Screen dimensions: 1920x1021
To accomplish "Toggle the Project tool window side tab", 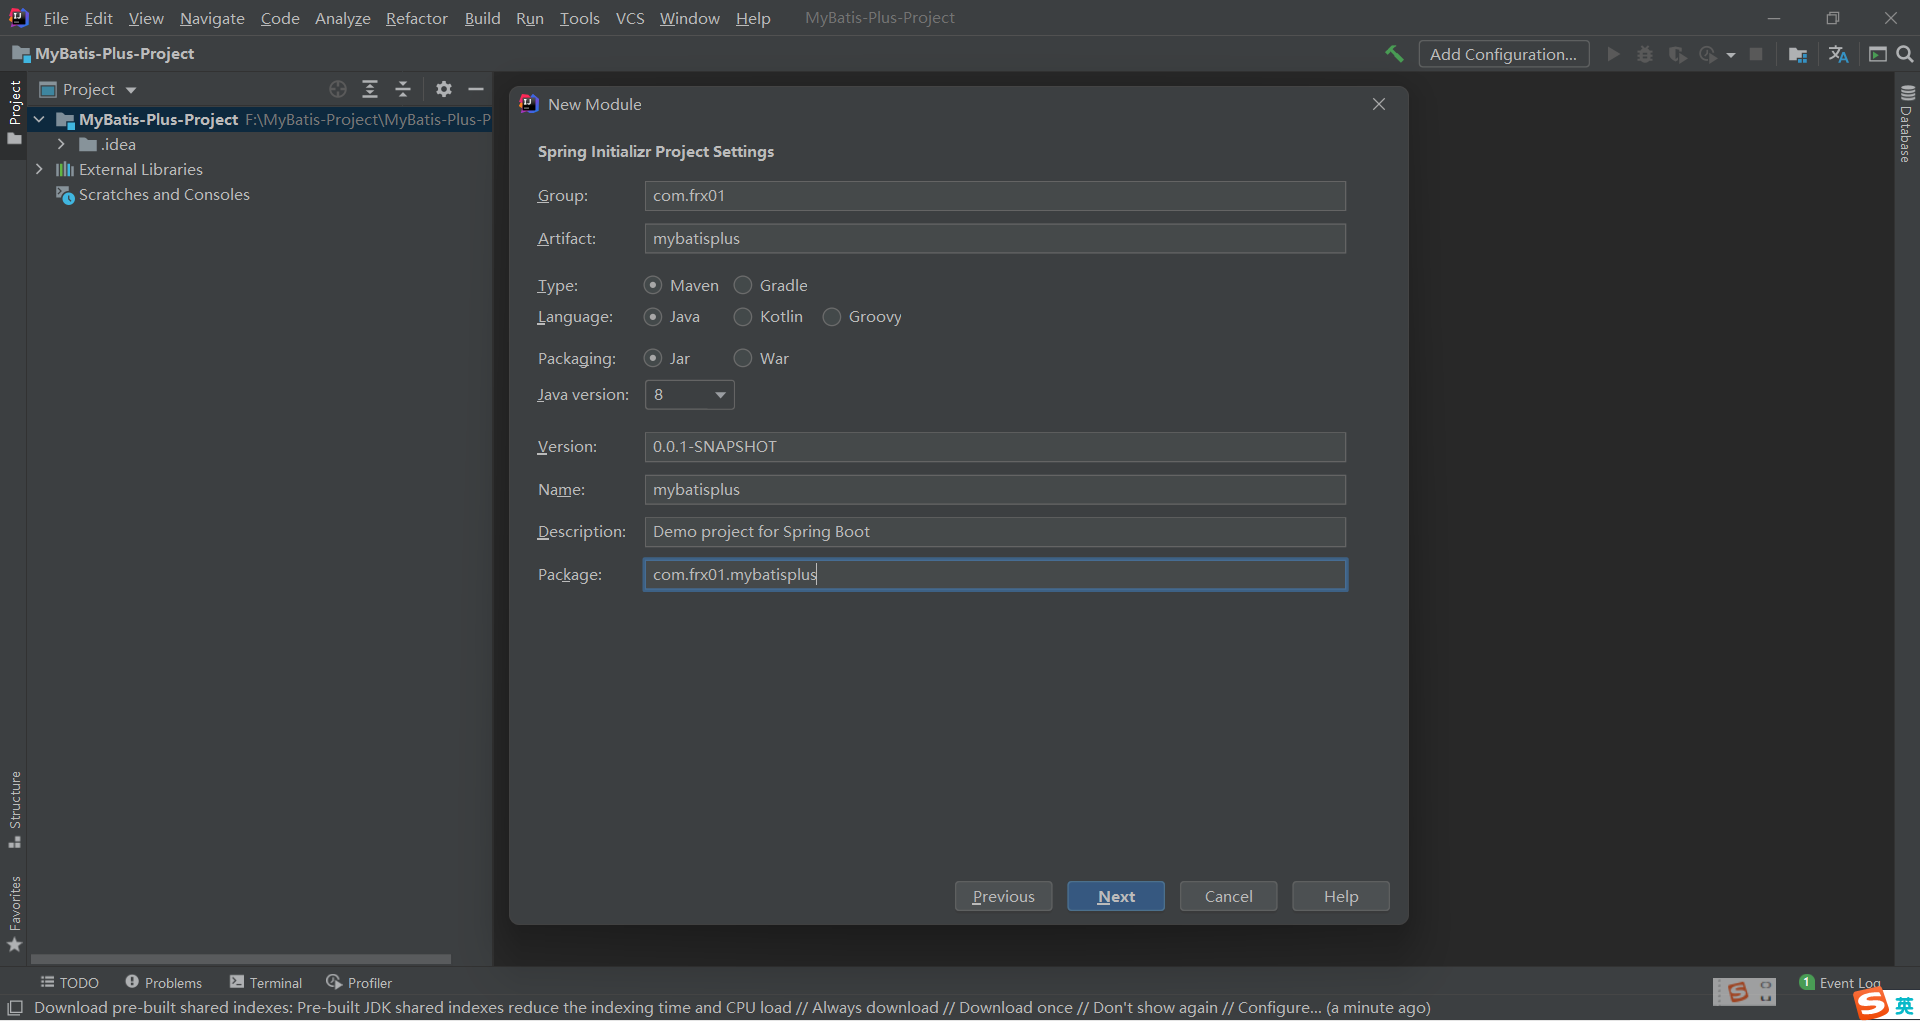I will tap(14, 111).
